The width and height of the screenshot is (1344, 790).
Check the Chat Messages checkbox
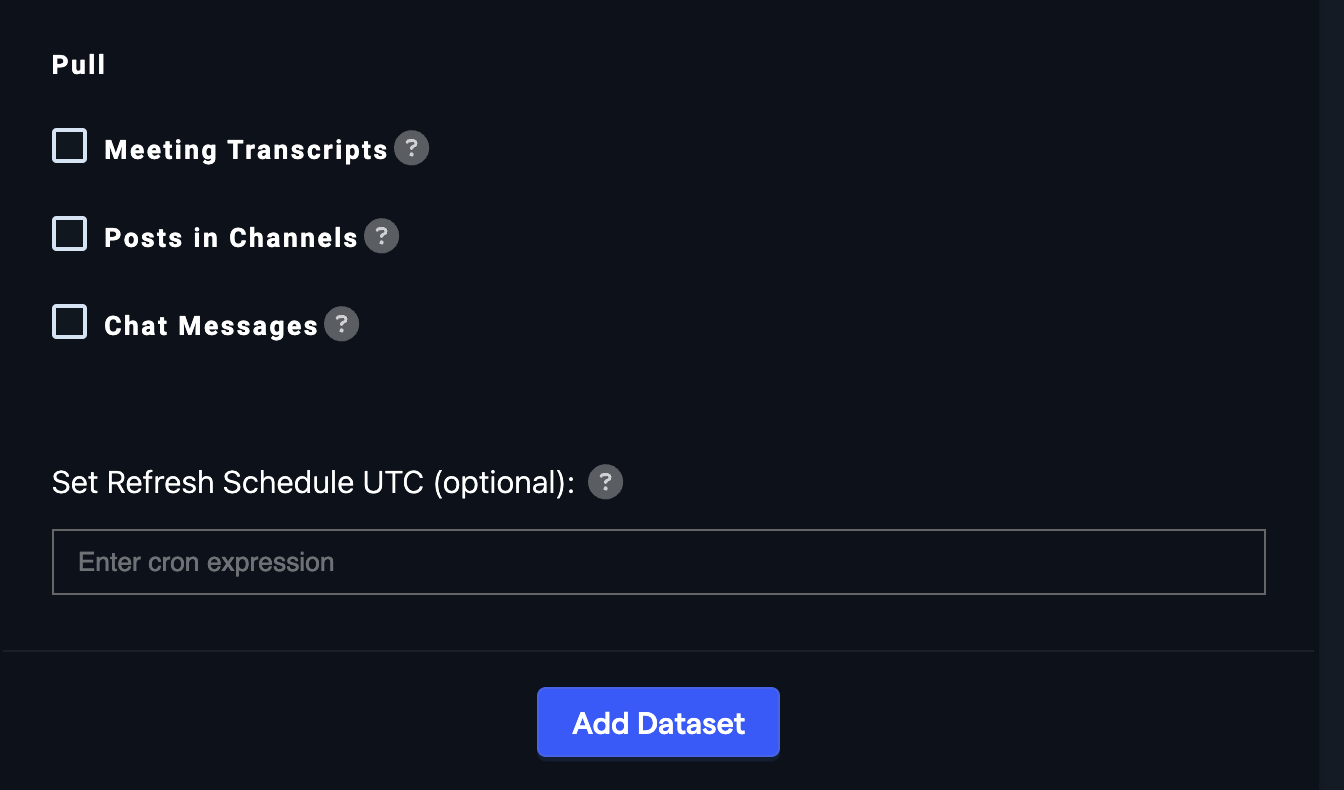click(70, 322)
